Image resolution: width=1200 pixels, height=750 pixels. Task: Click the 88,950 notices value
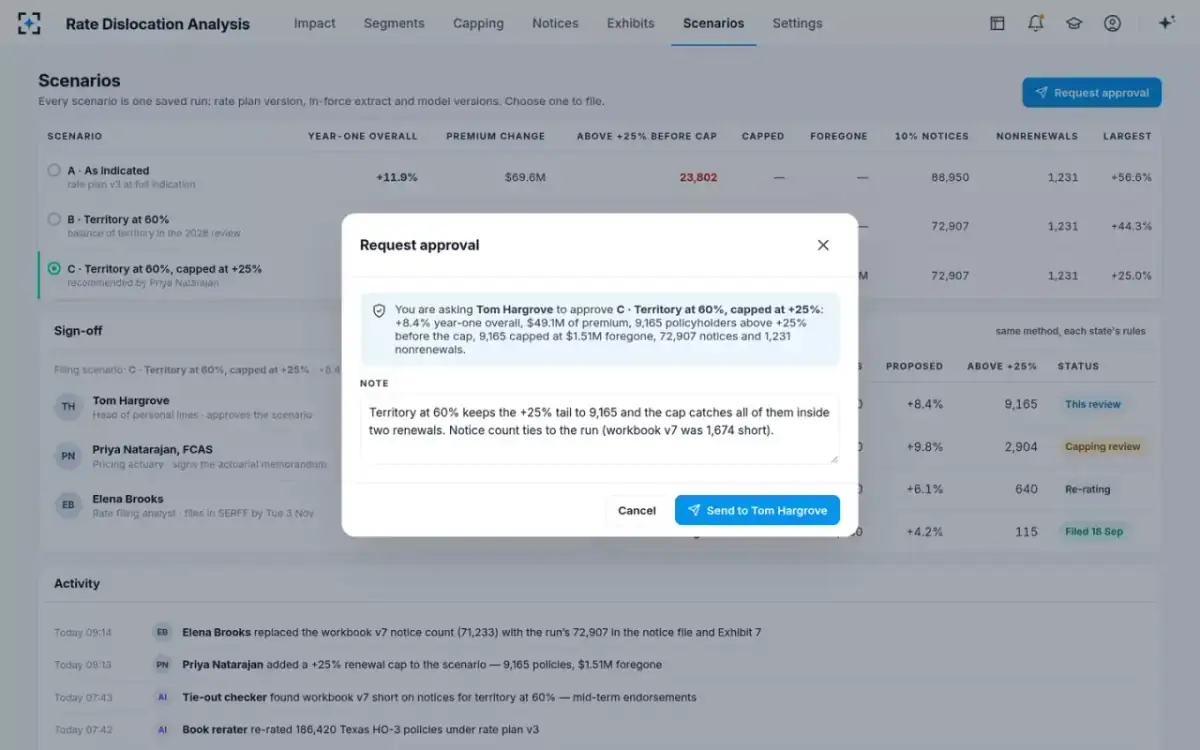(949, 177)
